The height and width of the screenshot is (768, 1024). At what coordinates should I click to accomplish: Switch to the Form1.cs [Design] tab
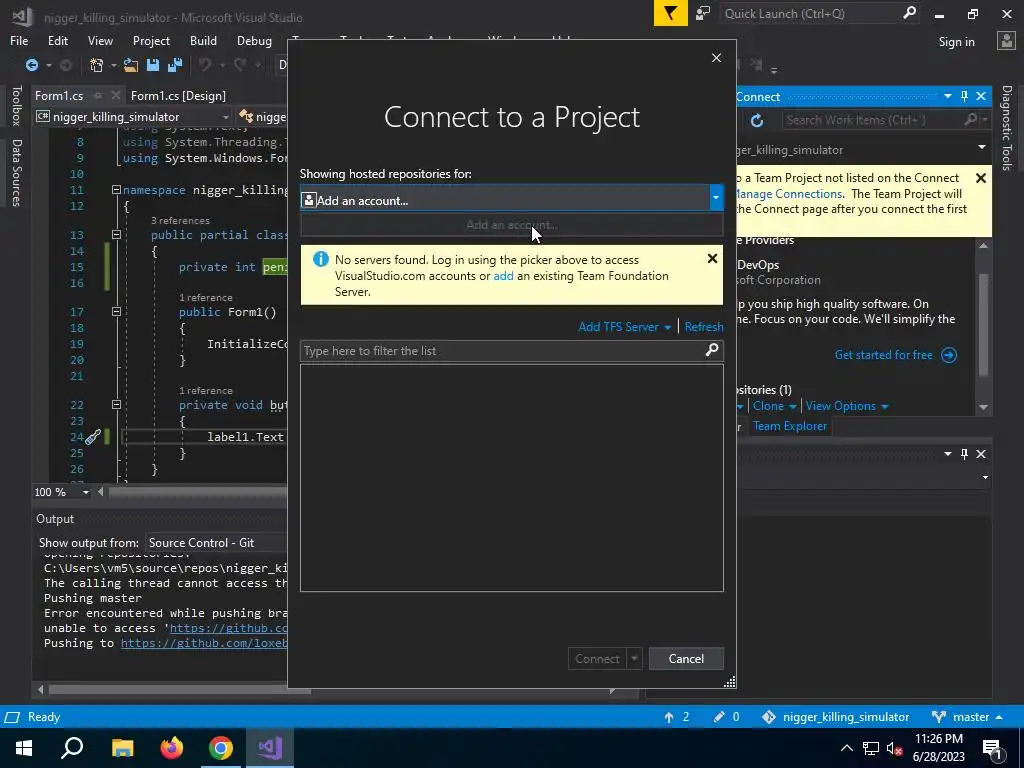[x=178, y=95]
